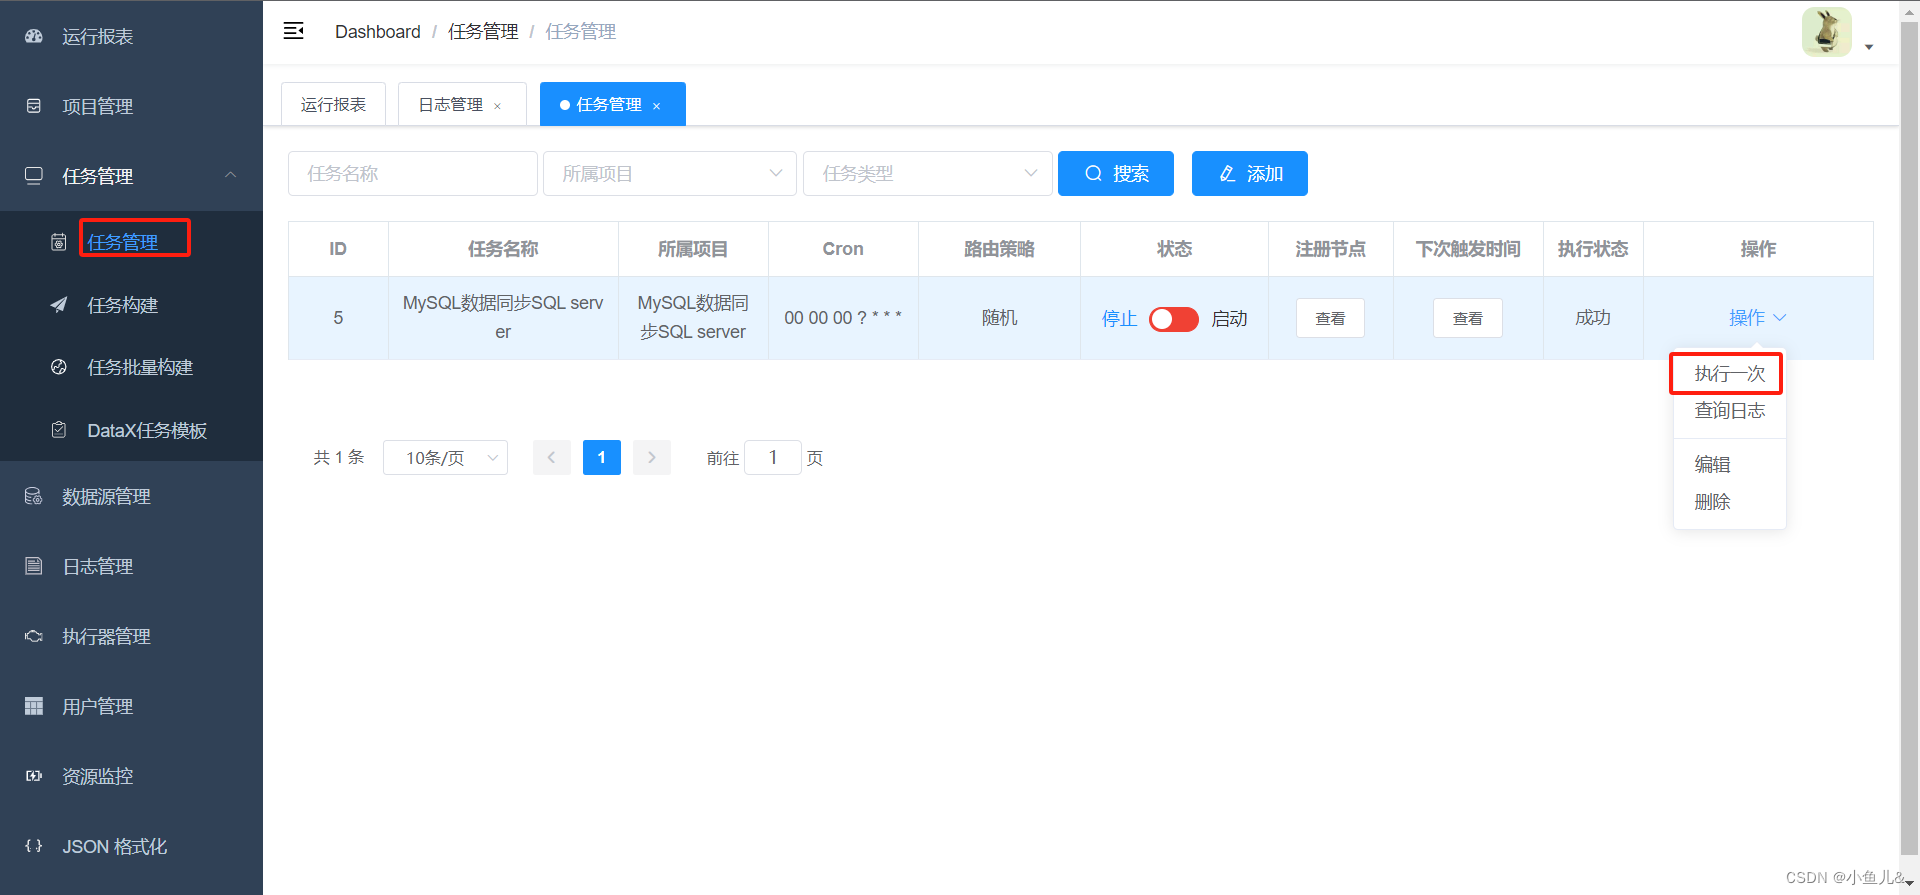
Task: Collapse the 任务管理 sidebar group arrow
Action: (x=231, y=175)
